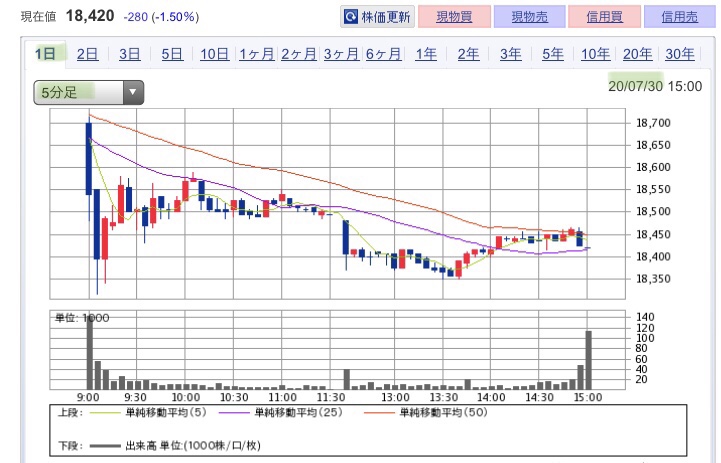View the 2年 chart period
The image size is (721, 463).
tap(468, 54)
